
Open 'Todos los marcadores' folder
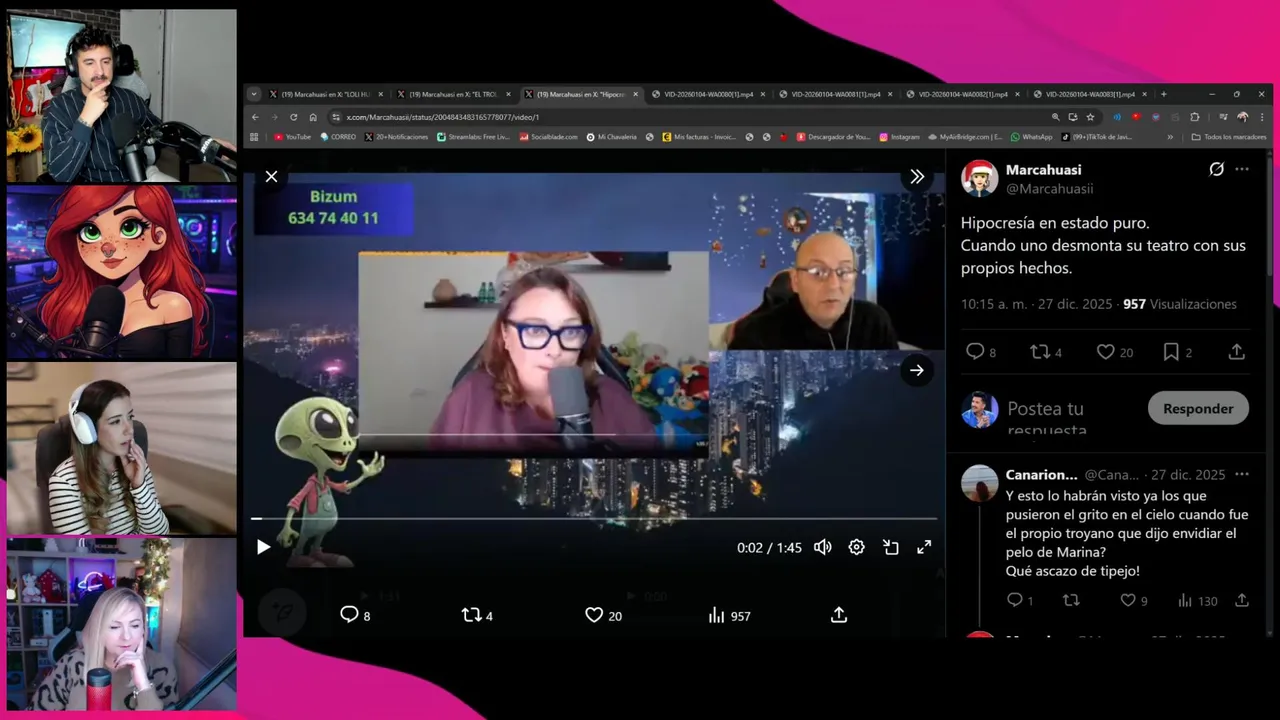tap(1229, 137)
